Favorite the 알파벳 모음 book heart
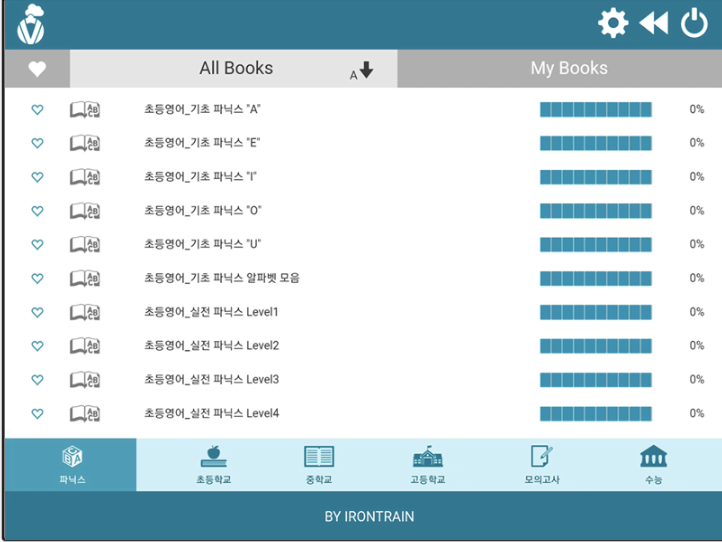The width and height of the screenshot is (722, 542). [x=37, y=279]
